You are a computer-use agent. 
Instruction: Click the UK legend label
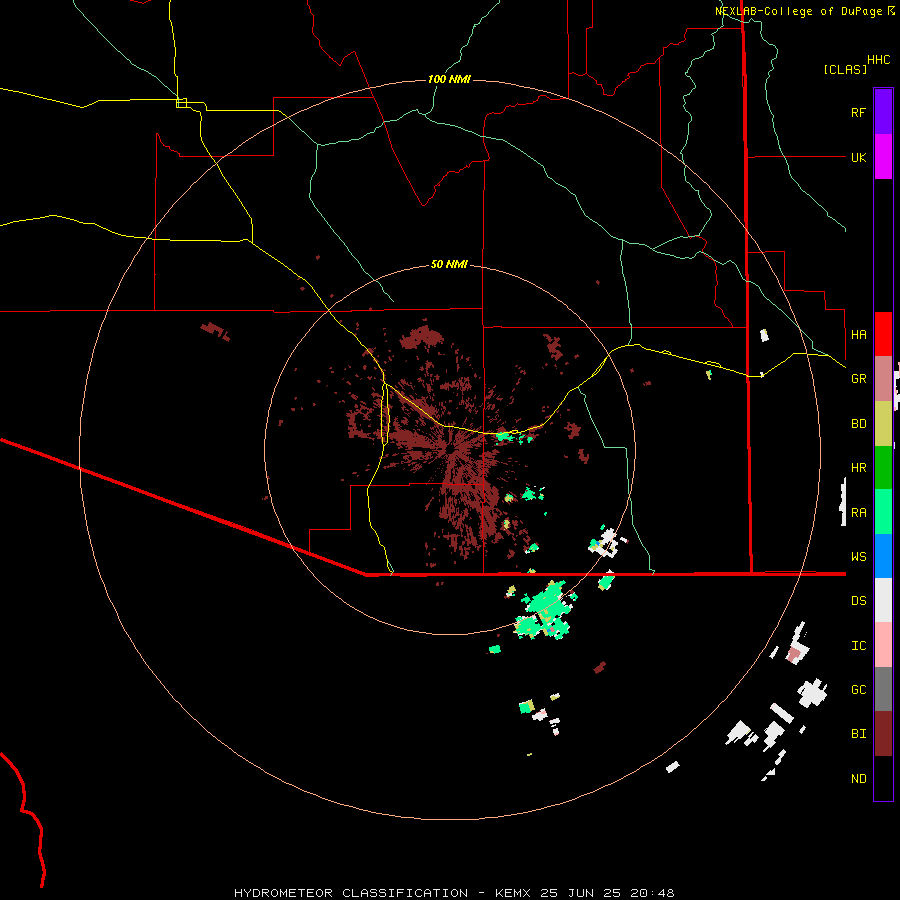pyautogui.click(x=858, y=157)
